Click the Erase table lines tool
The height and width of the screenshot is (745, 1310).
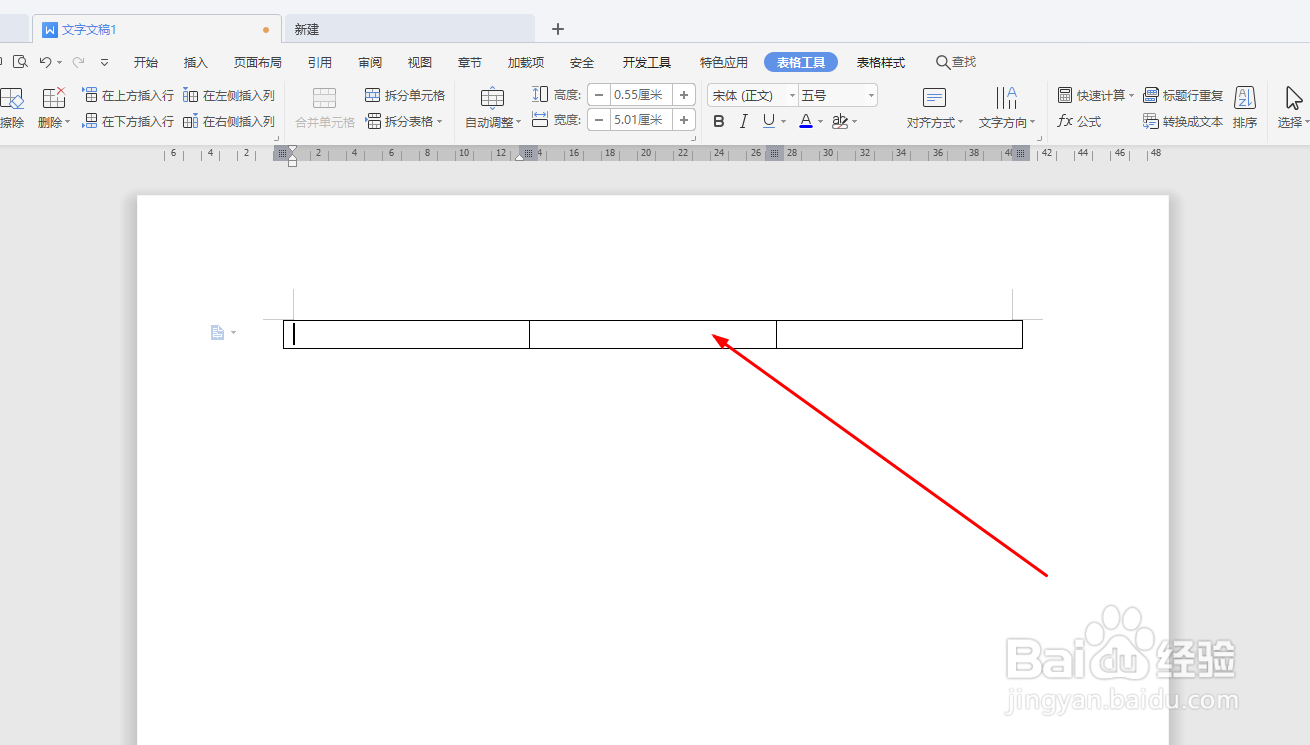[11, 108]
